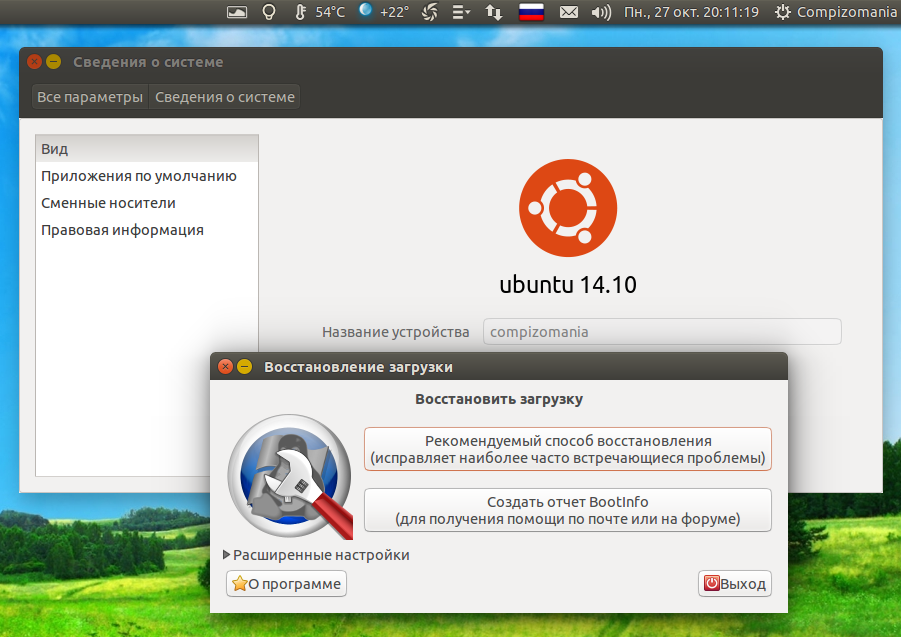The width and height of the screenshot is (901, 637).
Task: Select Приложения по умолчанию in sidebar
Action: pyautogui.click(x=147, y=176)
